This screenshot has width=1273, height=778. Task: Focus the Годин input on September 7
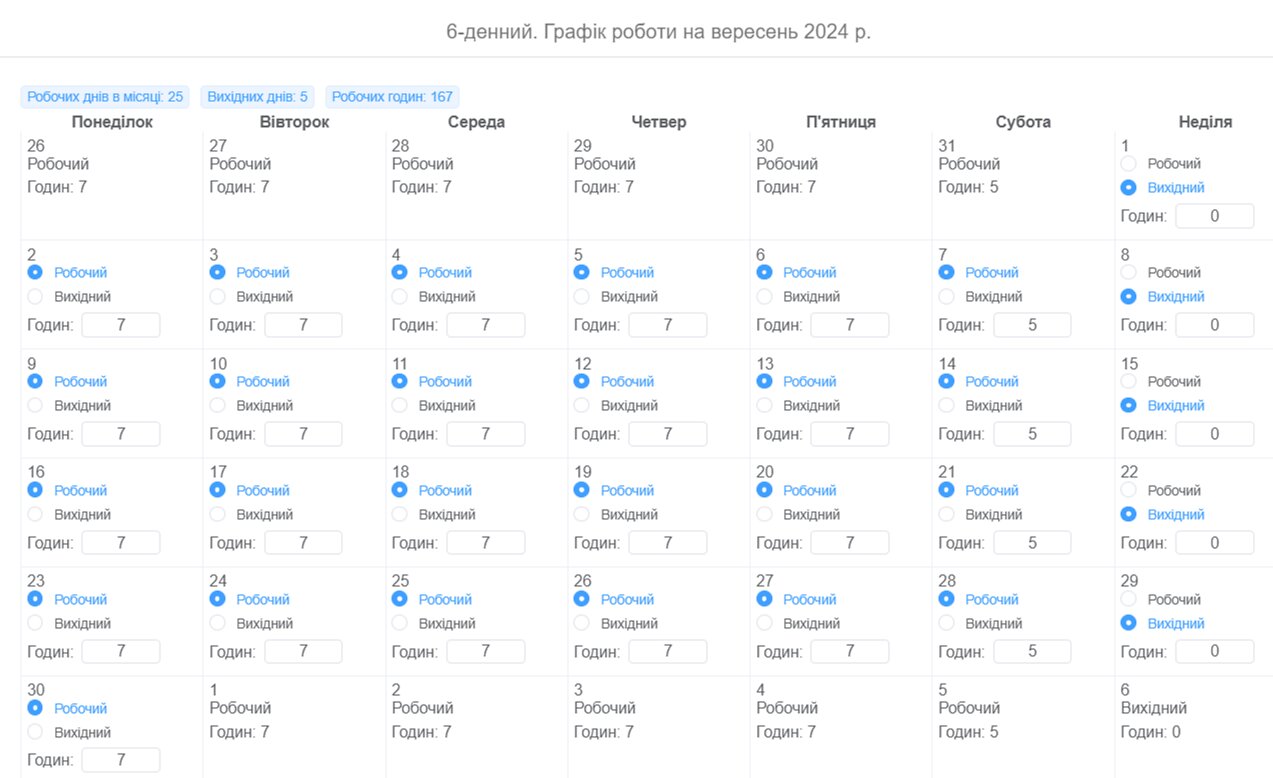click(1032, 325)
